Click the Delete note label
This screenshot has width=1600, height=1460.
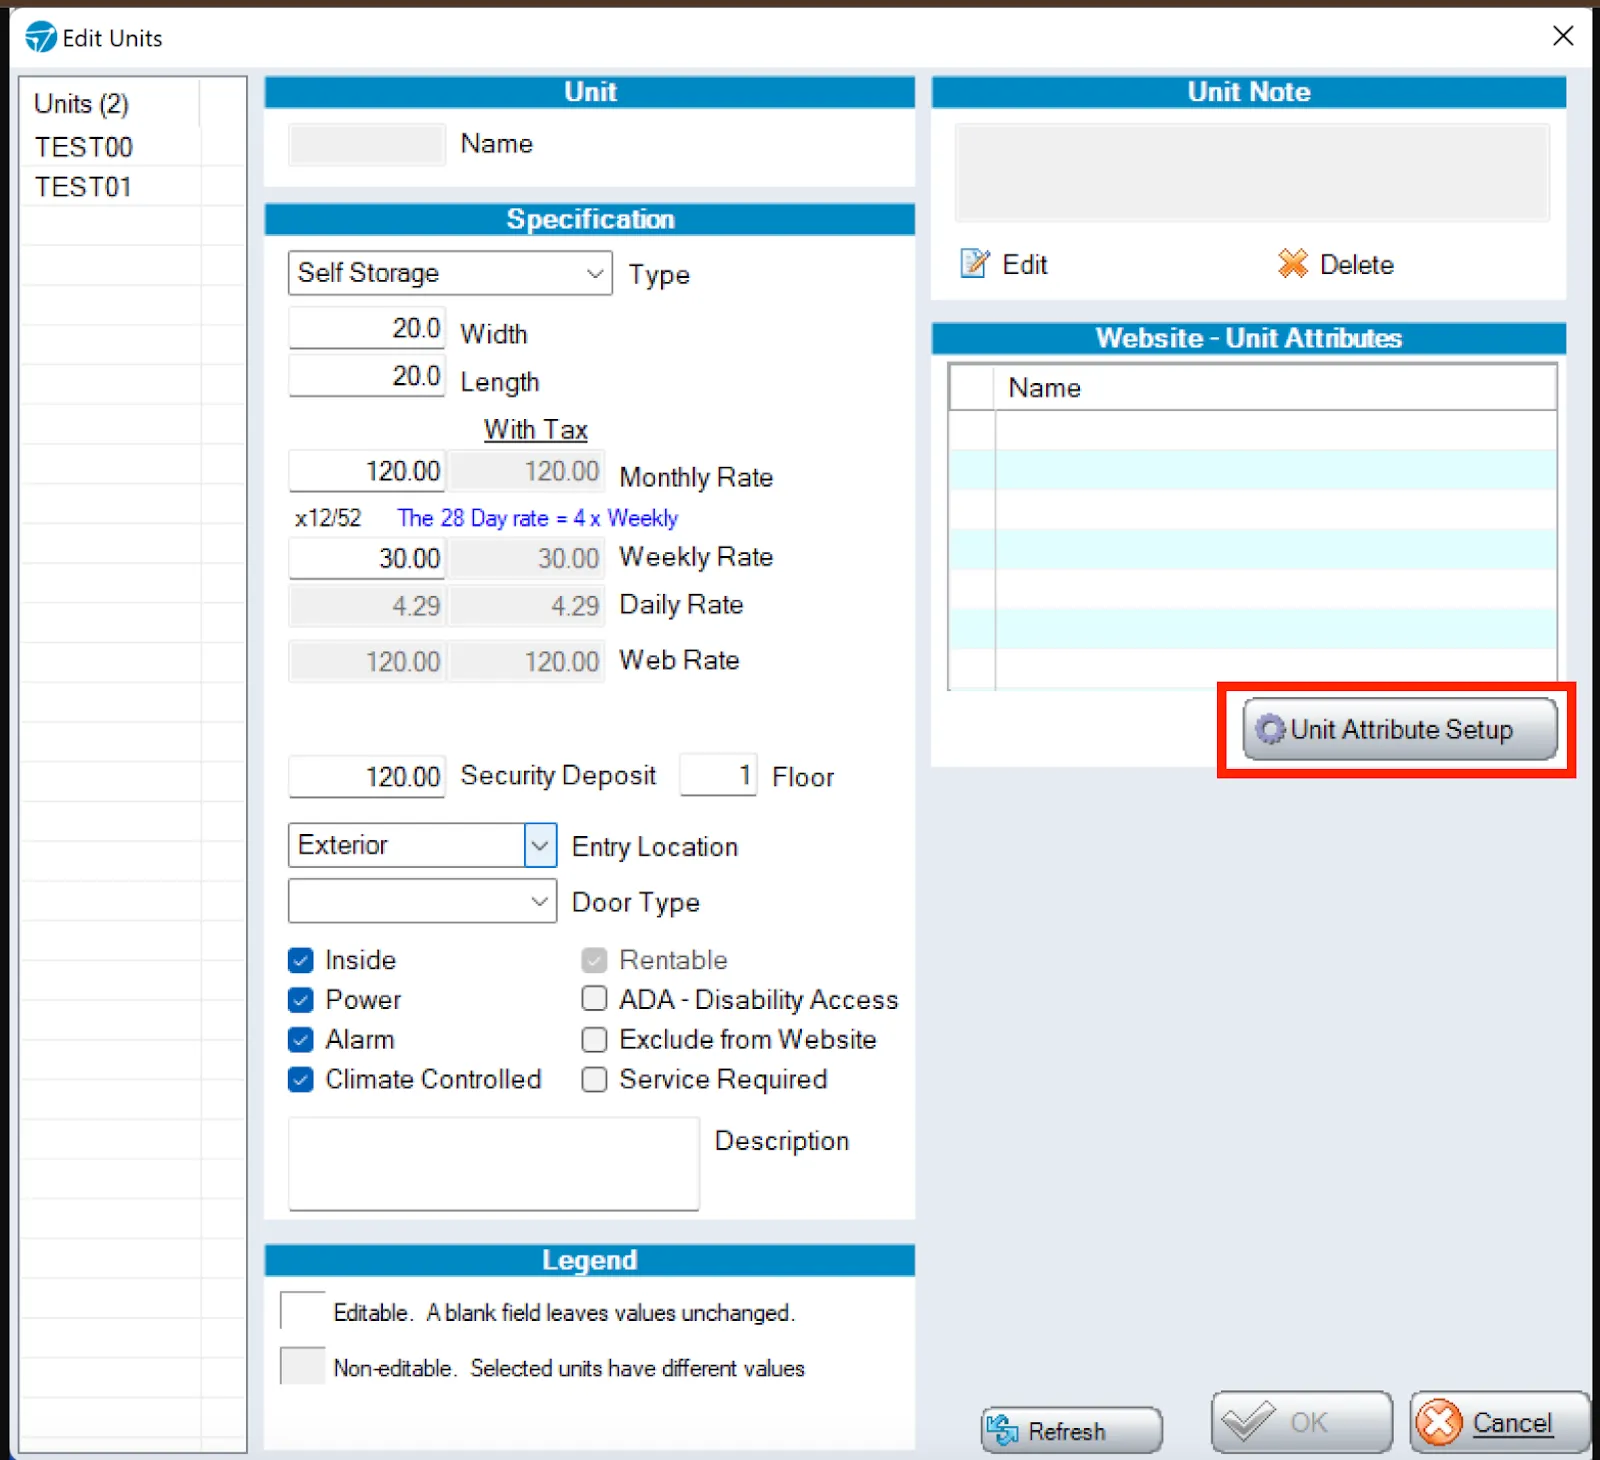[x=1357, y=264]
